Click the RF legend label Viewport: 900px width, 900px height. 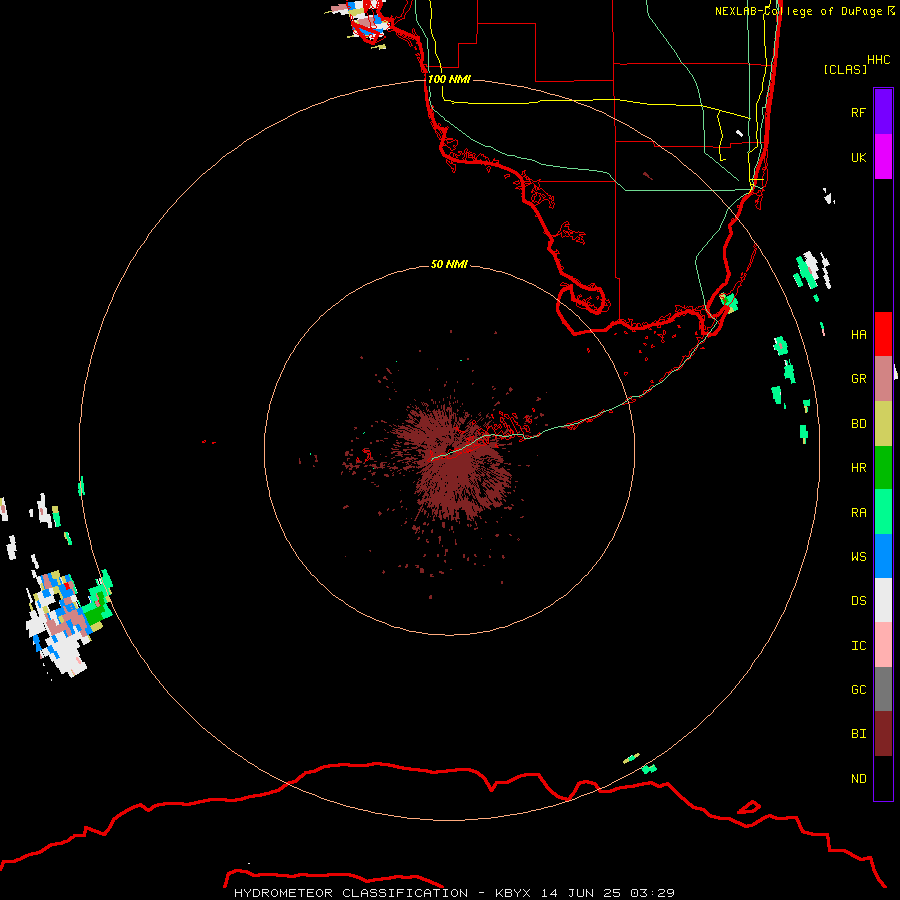pos(858,112)
